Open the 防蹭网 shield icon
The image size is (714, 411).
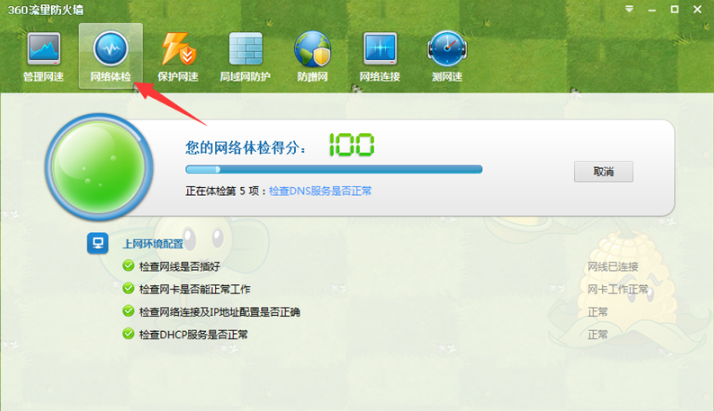(312, 50)
